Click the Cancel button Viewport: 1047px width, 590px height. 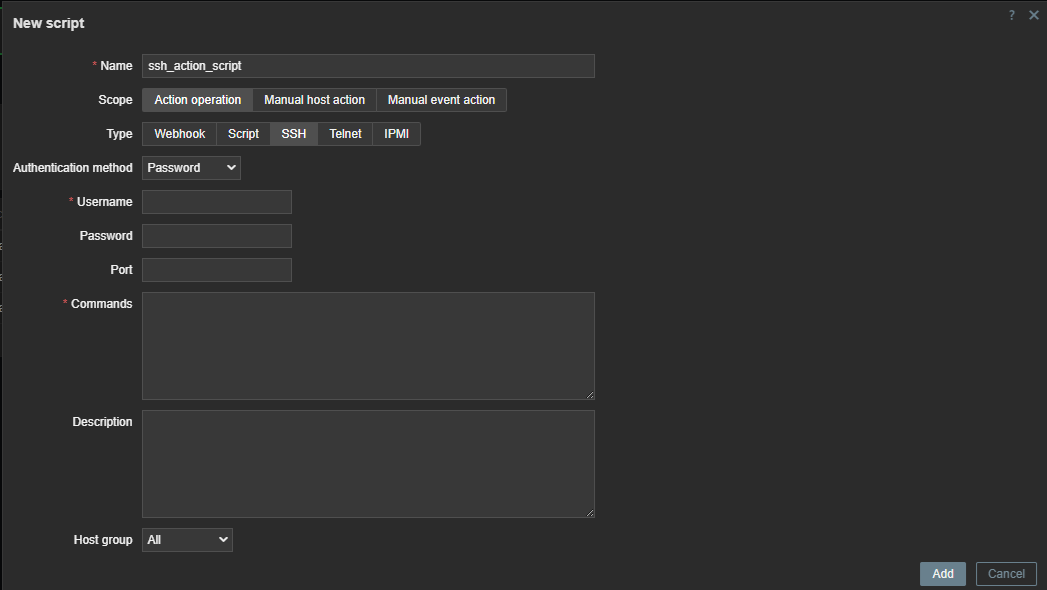pyautogui.click(x=1006, y=574)
